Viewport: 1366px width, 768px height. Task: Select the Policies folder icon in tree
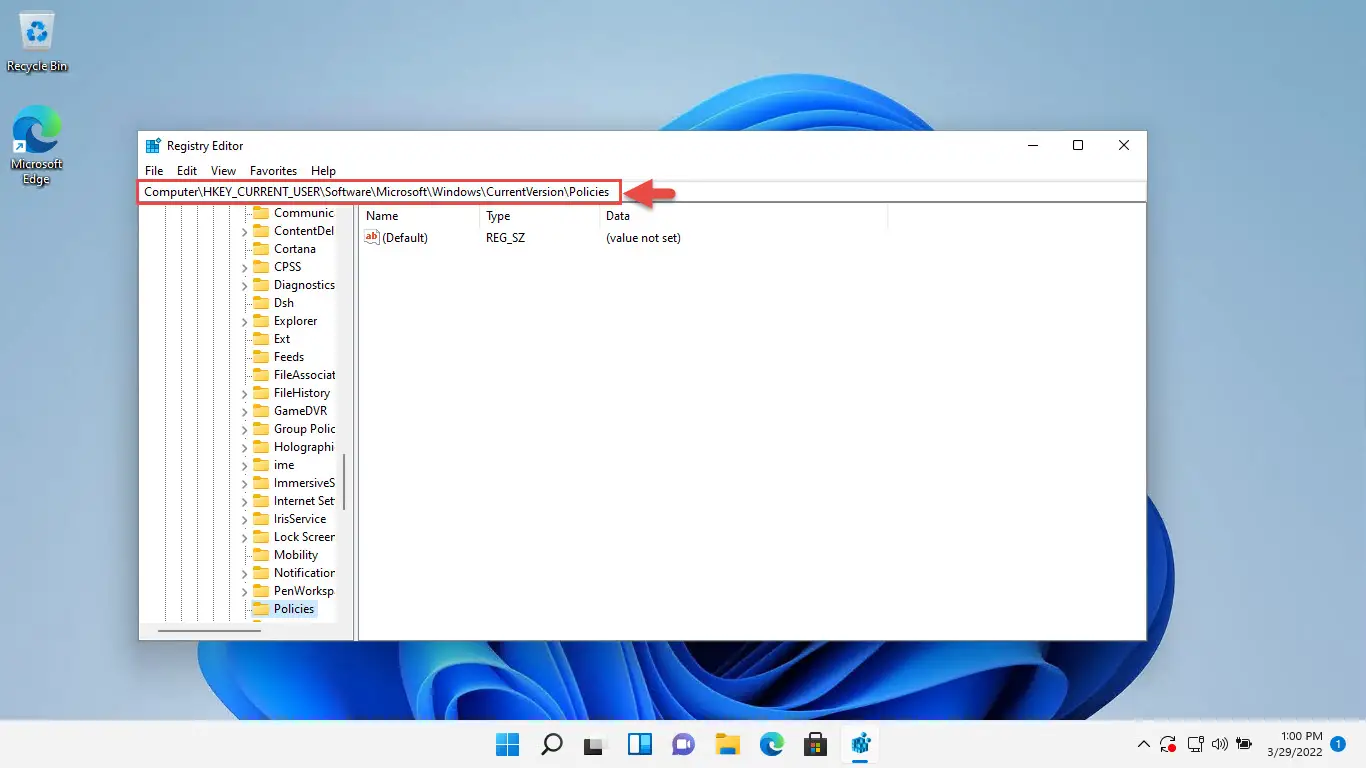click(x=261, y=608)
